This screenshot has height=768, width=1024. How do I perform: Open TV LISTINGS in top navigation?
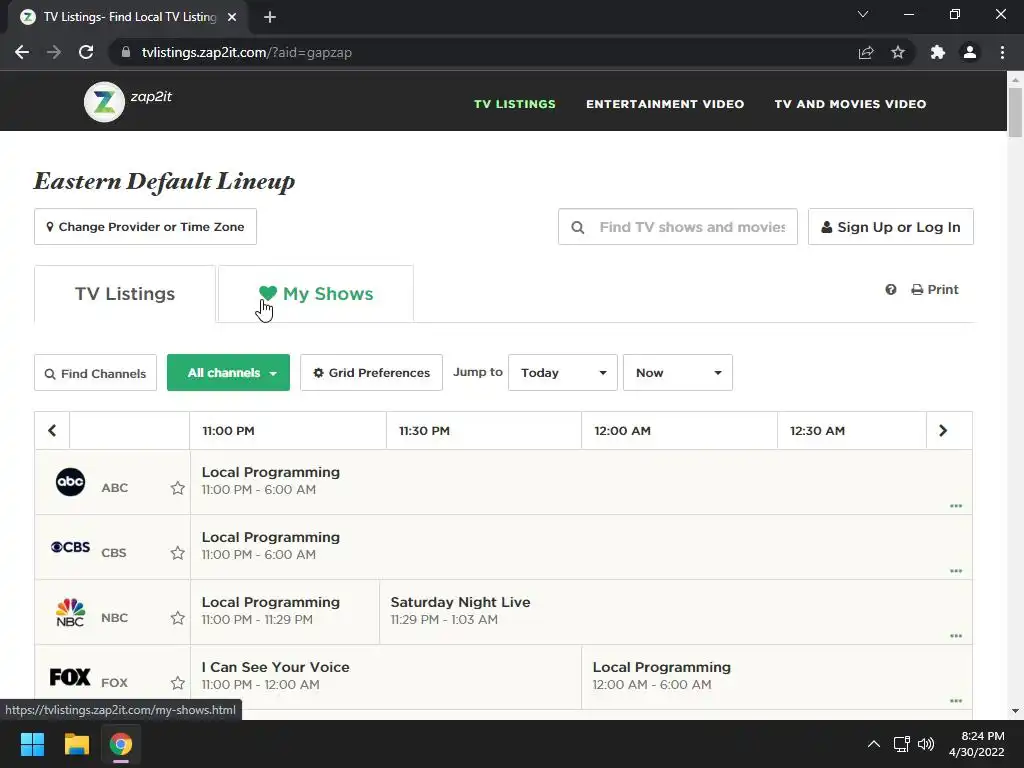point(515,104)
